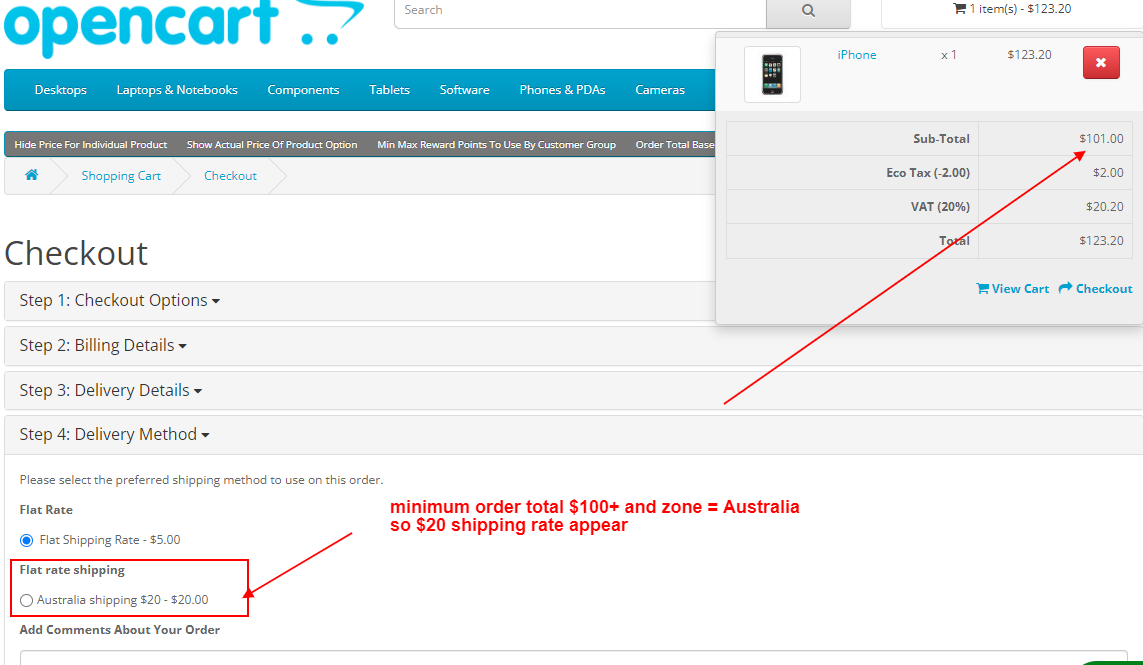Screen dimensions: 1143x665
Task: Click the arrow icon beside Checkout
Action: [1068, 288]
